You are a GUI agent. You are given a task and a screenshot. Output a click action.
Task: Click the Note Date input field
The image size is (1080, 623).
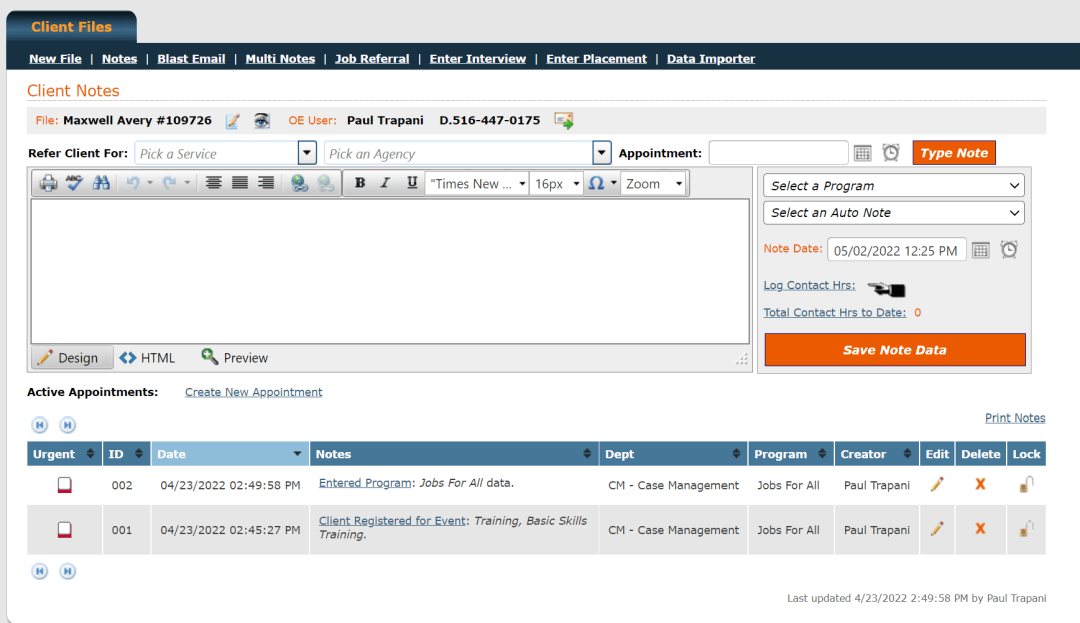tap(896, 251)
